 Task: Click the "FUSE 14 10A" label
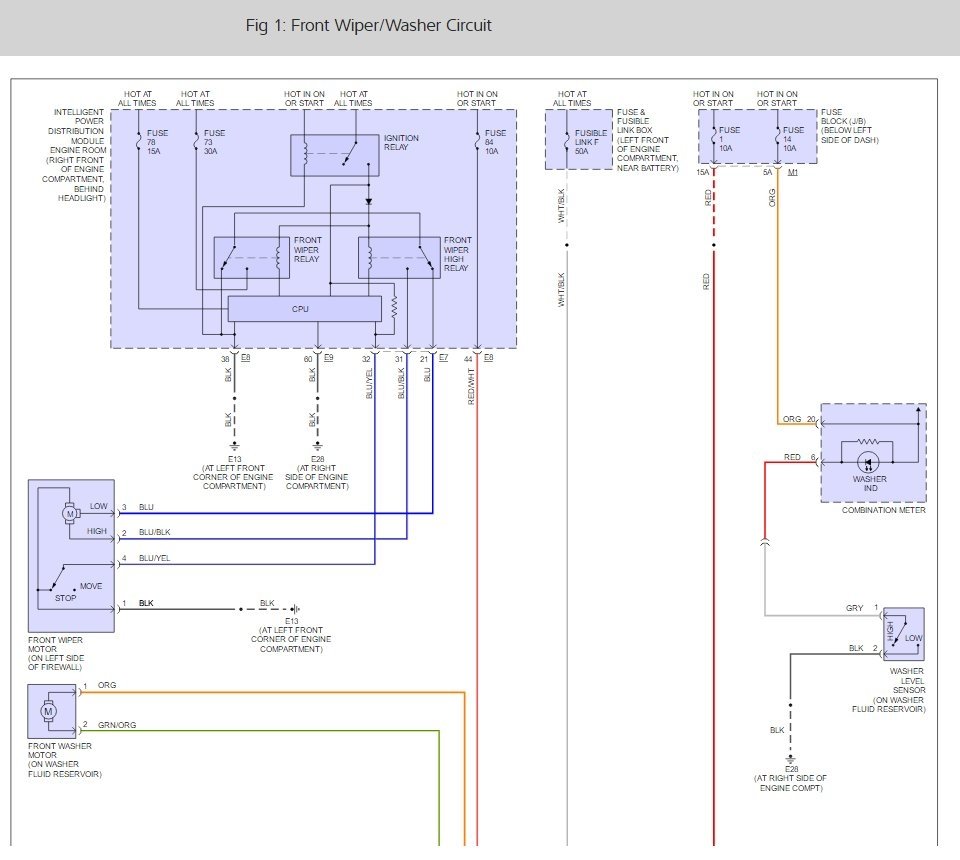(x=793, y=139)
